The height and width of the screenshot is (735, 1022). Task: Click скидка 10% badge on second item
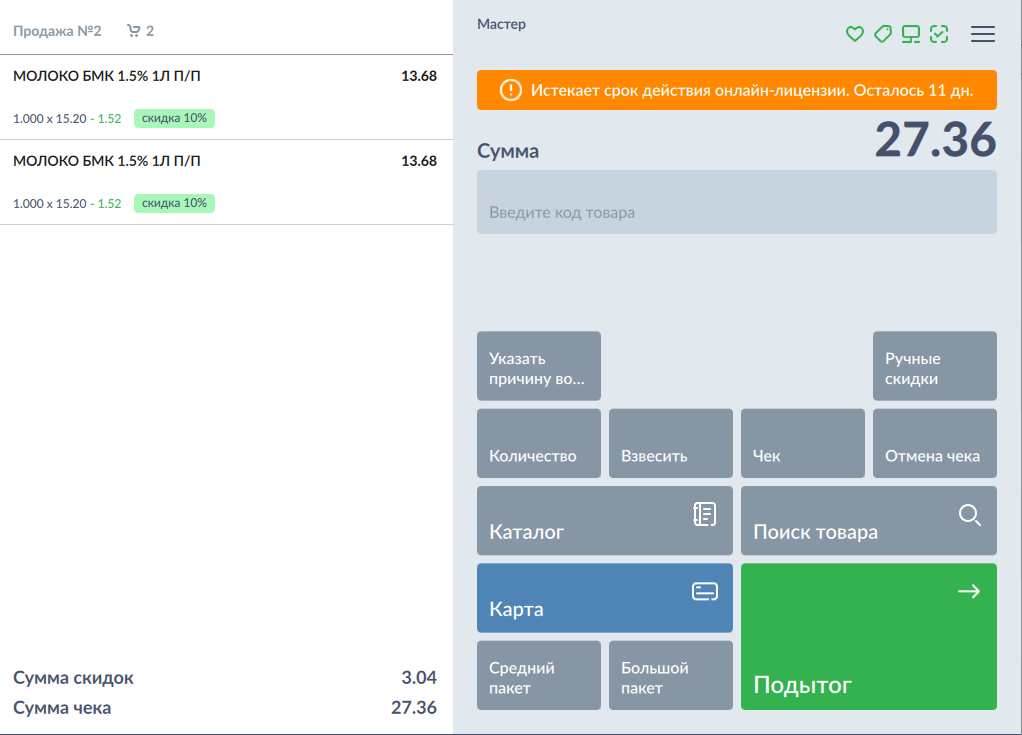point(174,203)
